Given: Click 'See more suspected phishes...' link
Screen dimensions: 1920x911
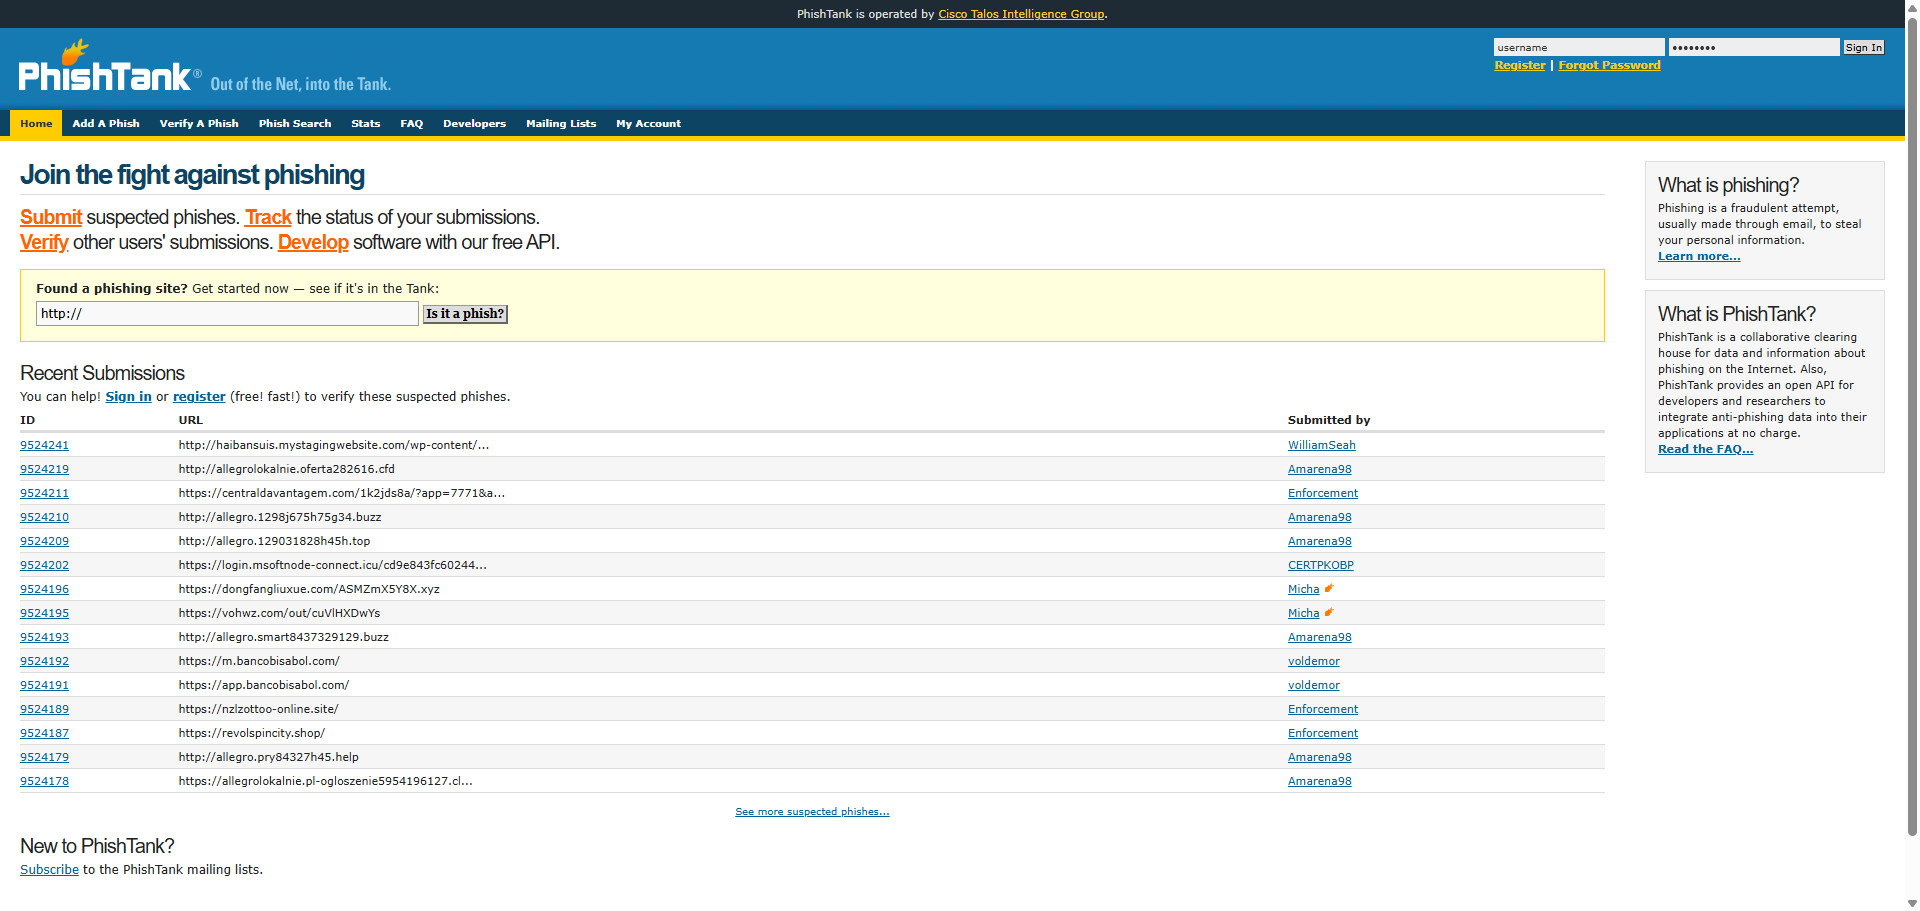Looking at the screenshot, I should click(812, 812).
